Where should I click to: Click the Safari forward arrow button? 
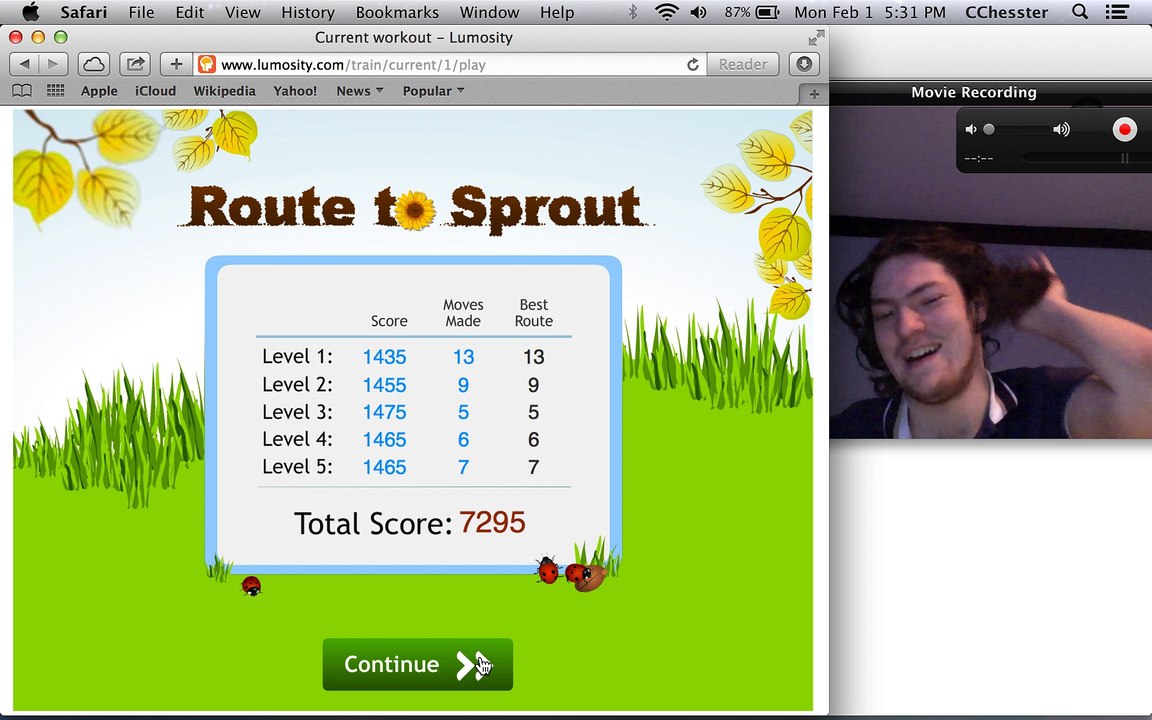53,65
